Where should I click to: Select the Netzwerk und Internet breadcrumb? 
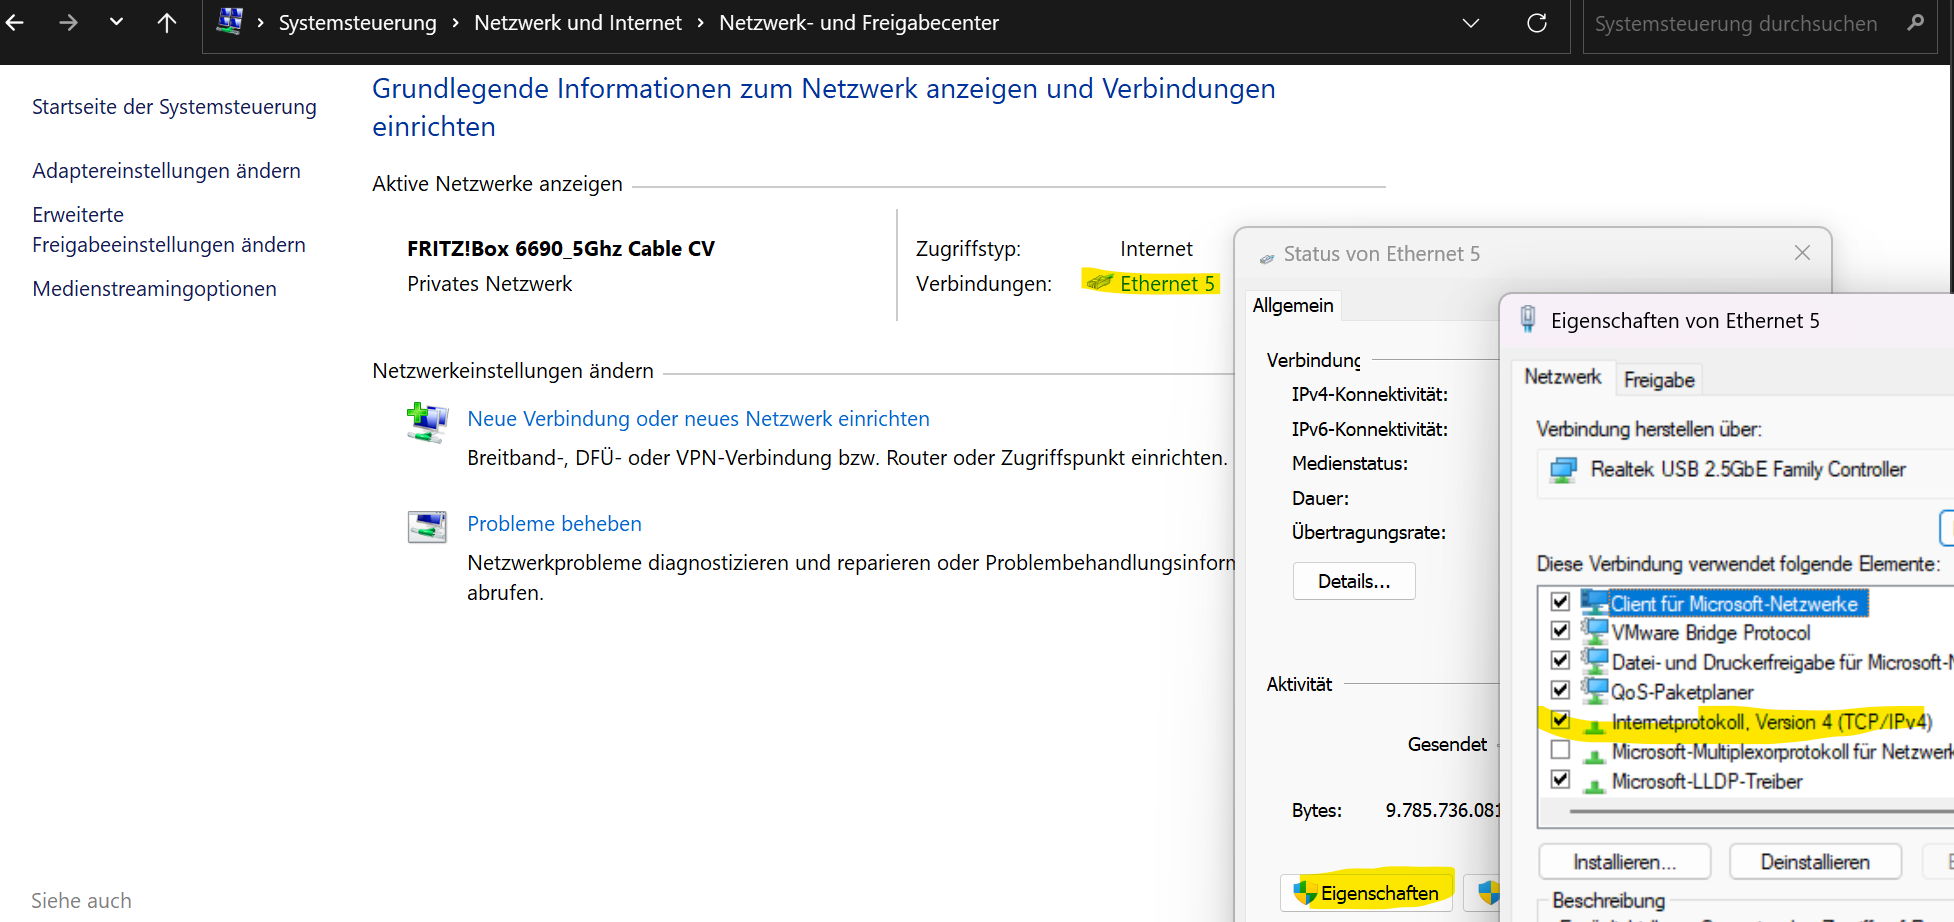(578, 23)
